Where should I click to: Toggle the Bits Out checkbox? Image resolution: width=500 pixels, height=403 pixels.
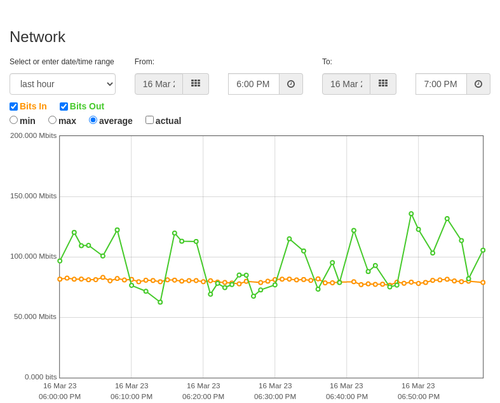(64, 106)
